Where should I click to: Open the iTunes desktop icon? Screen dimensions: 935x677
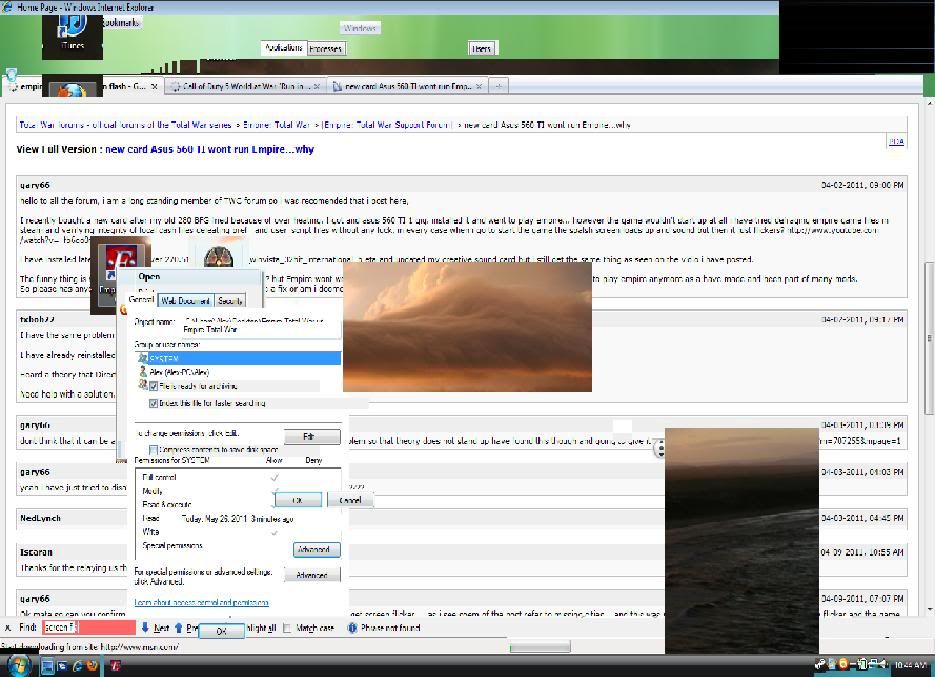pyautogui.click(x=71, y=28)
